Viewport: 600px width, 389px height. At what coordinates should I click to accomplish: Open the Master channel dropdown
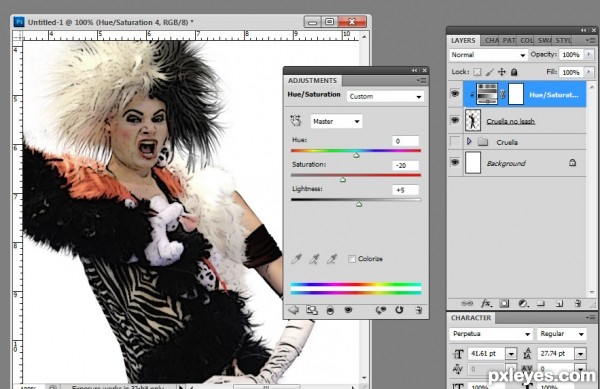pyautogui.click(x=336, y=121)
